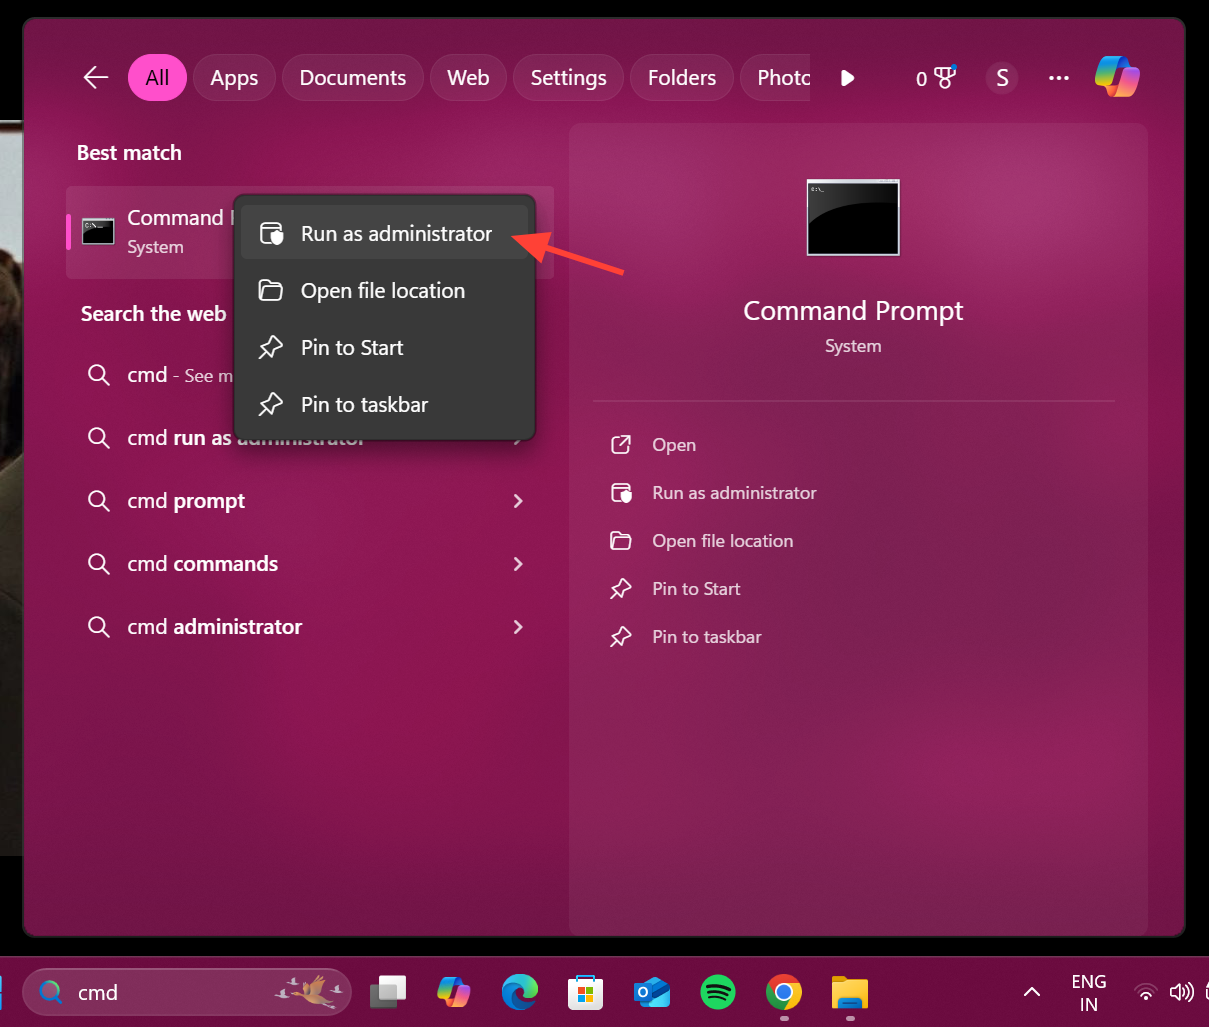Viewport: 1209px width, 1027px height.
Task: Switch to the Apps filter tab
Action: 234,78
